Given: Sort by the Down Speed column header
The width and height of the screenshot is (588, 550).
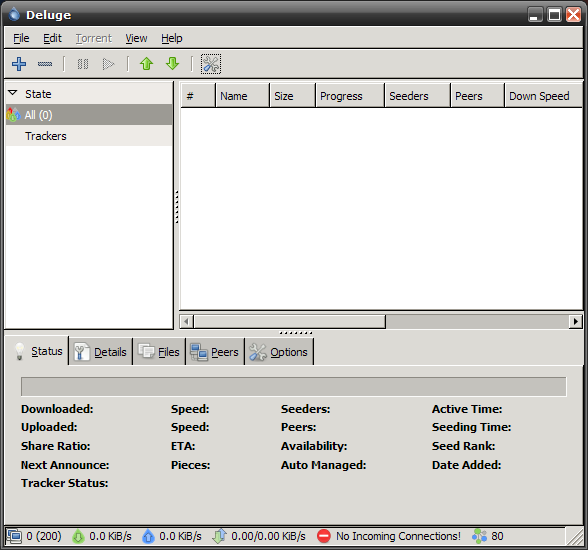Looking at the screenshot, I should pos(544,96).
